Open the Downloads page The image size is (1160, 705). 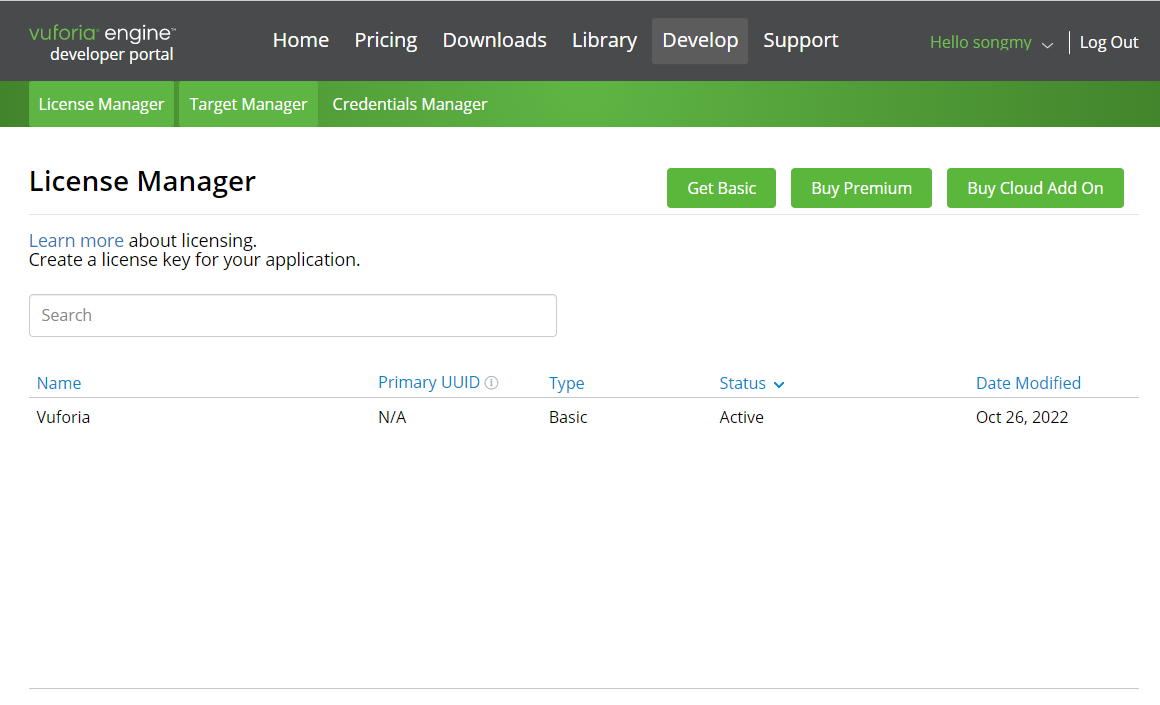[x=494, y=41]
